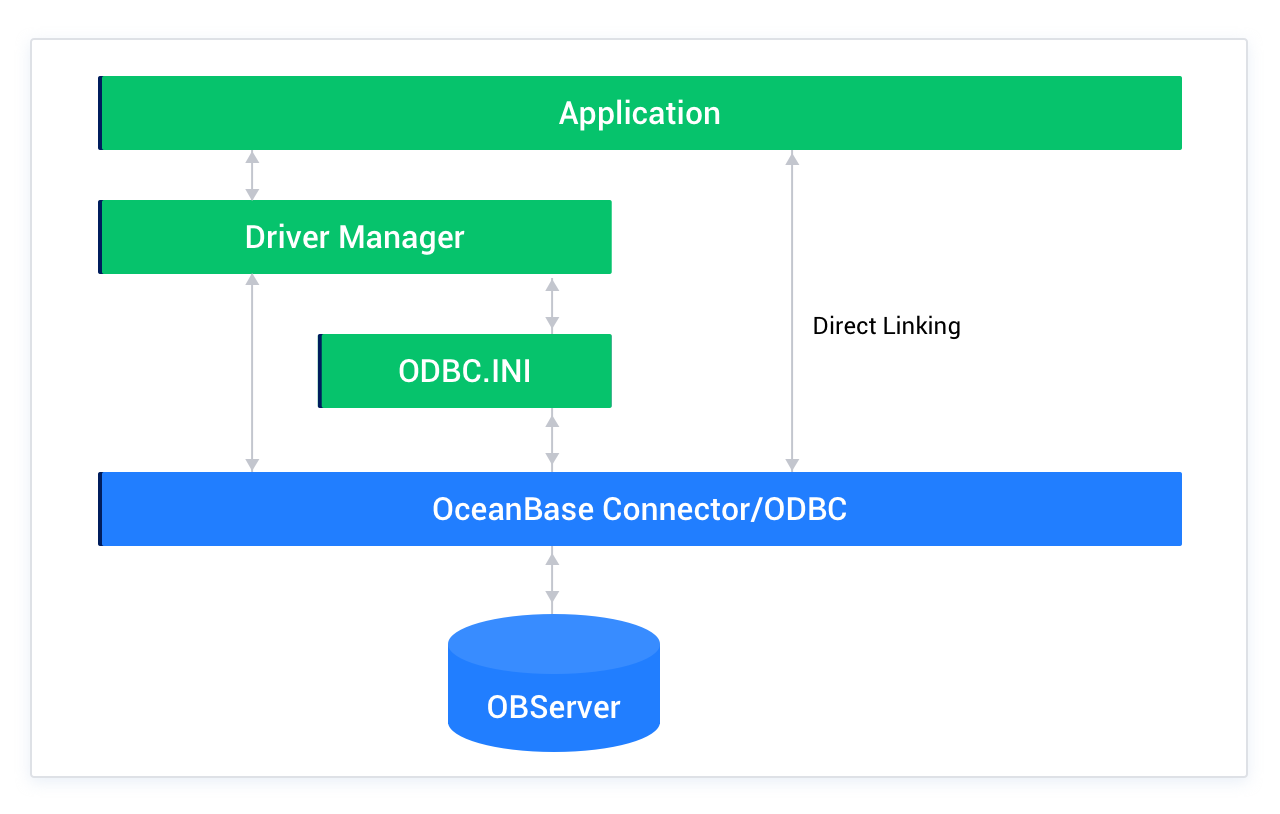Click the OBServer database label
1280x814 pixels.
(x=553, y=707)
